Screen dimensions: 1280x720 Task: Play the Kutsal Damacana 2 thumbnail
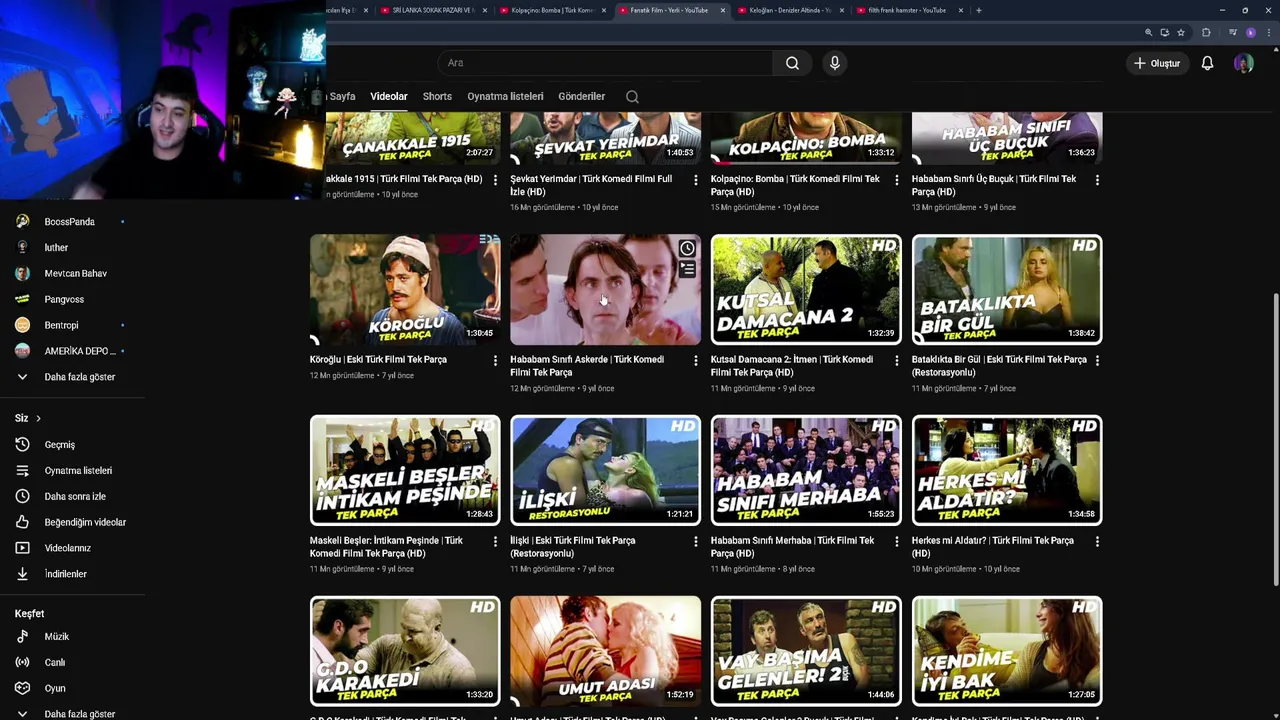pyautogui.click(x=806, y=290)
